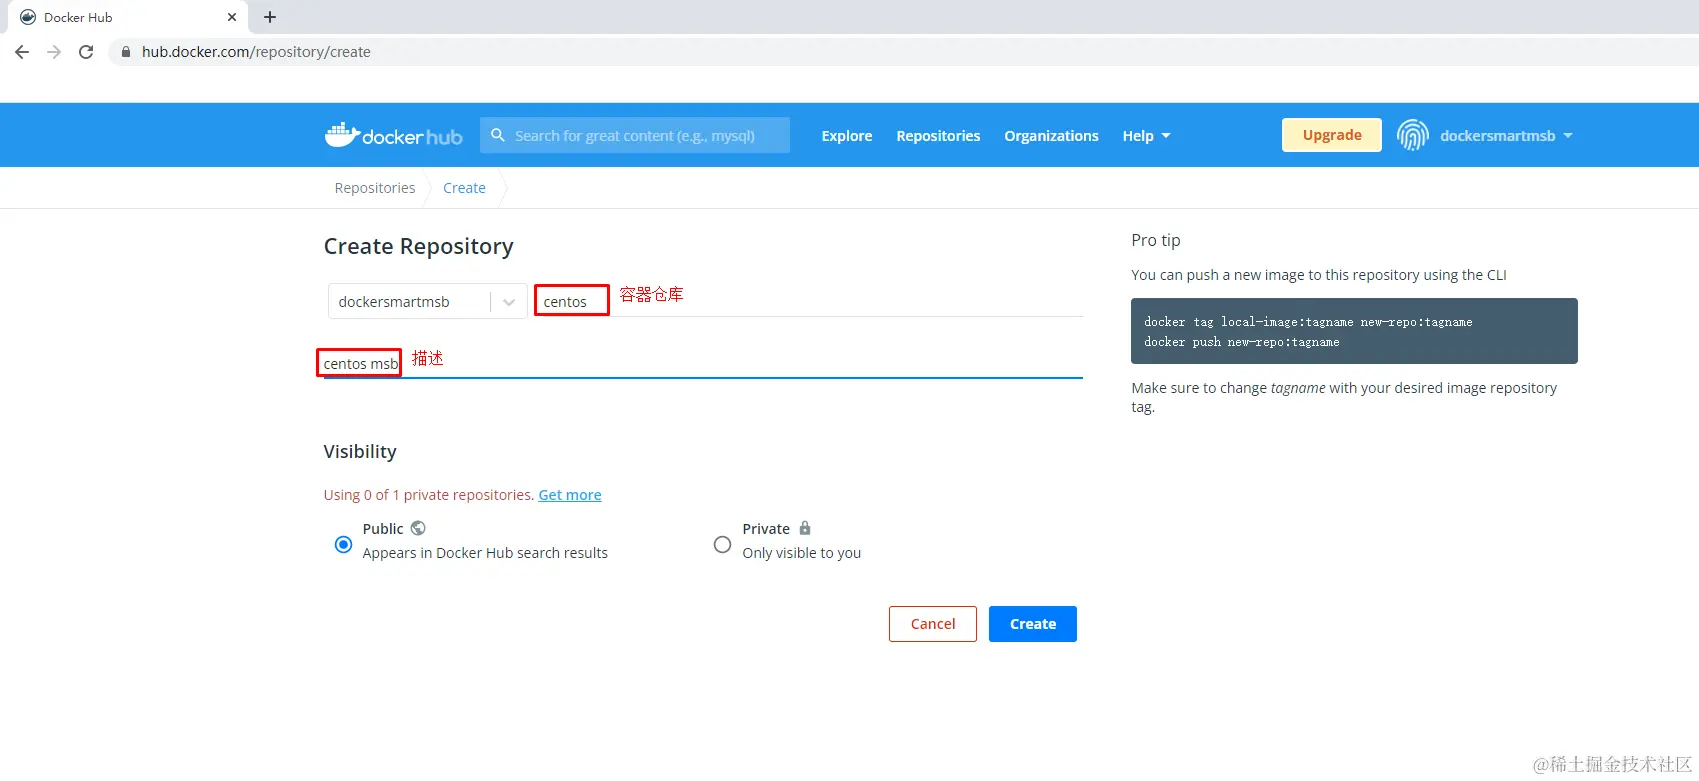
Task: Click the docker tag command code block
Action: (x=1354, y=331)
